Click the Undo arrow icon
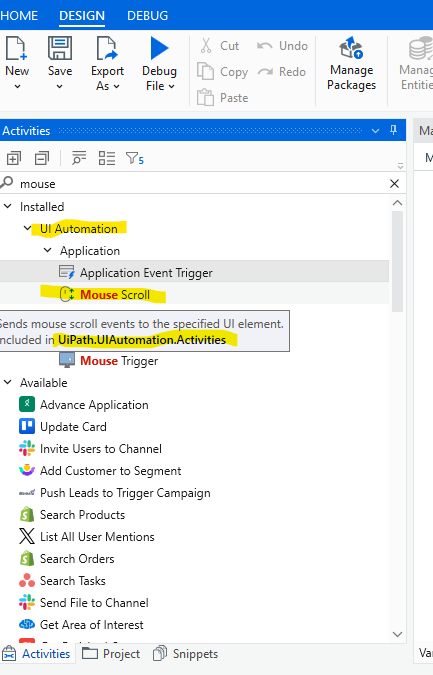The image size is (433, 675). pyautogui.click(x=265, y=46)
